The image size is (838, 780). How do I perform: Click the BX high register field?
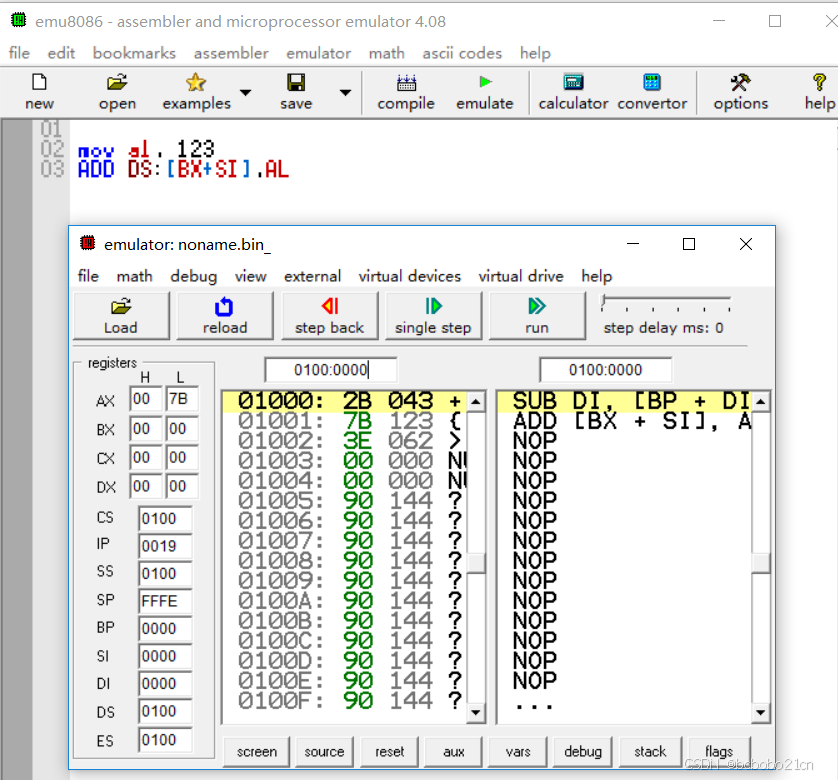click(145, 428)
